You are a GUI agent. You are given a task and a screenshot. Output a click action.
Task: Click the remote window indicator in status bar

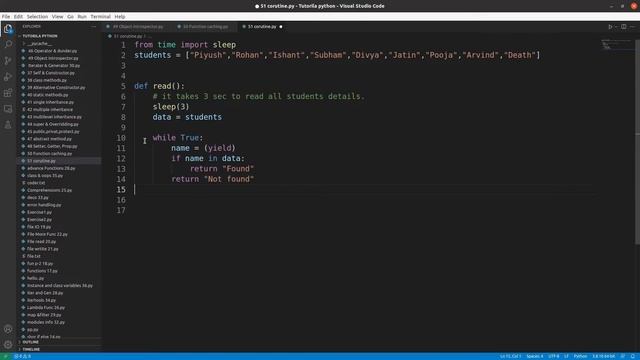coord(5,356)
